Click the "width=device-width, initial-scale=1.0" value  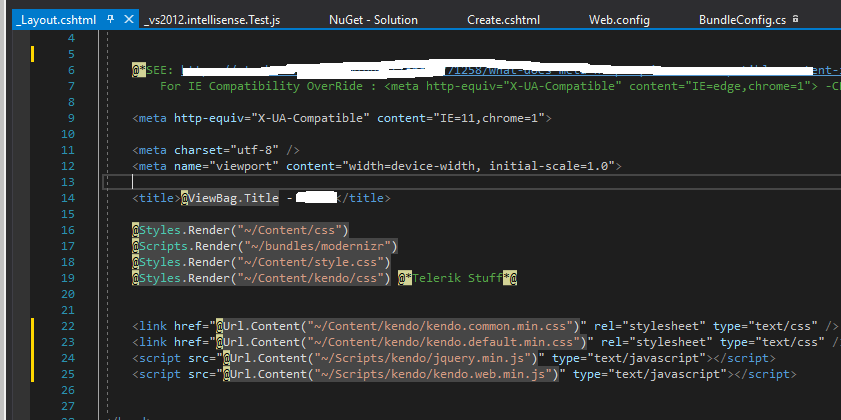[x=478, y=166]
